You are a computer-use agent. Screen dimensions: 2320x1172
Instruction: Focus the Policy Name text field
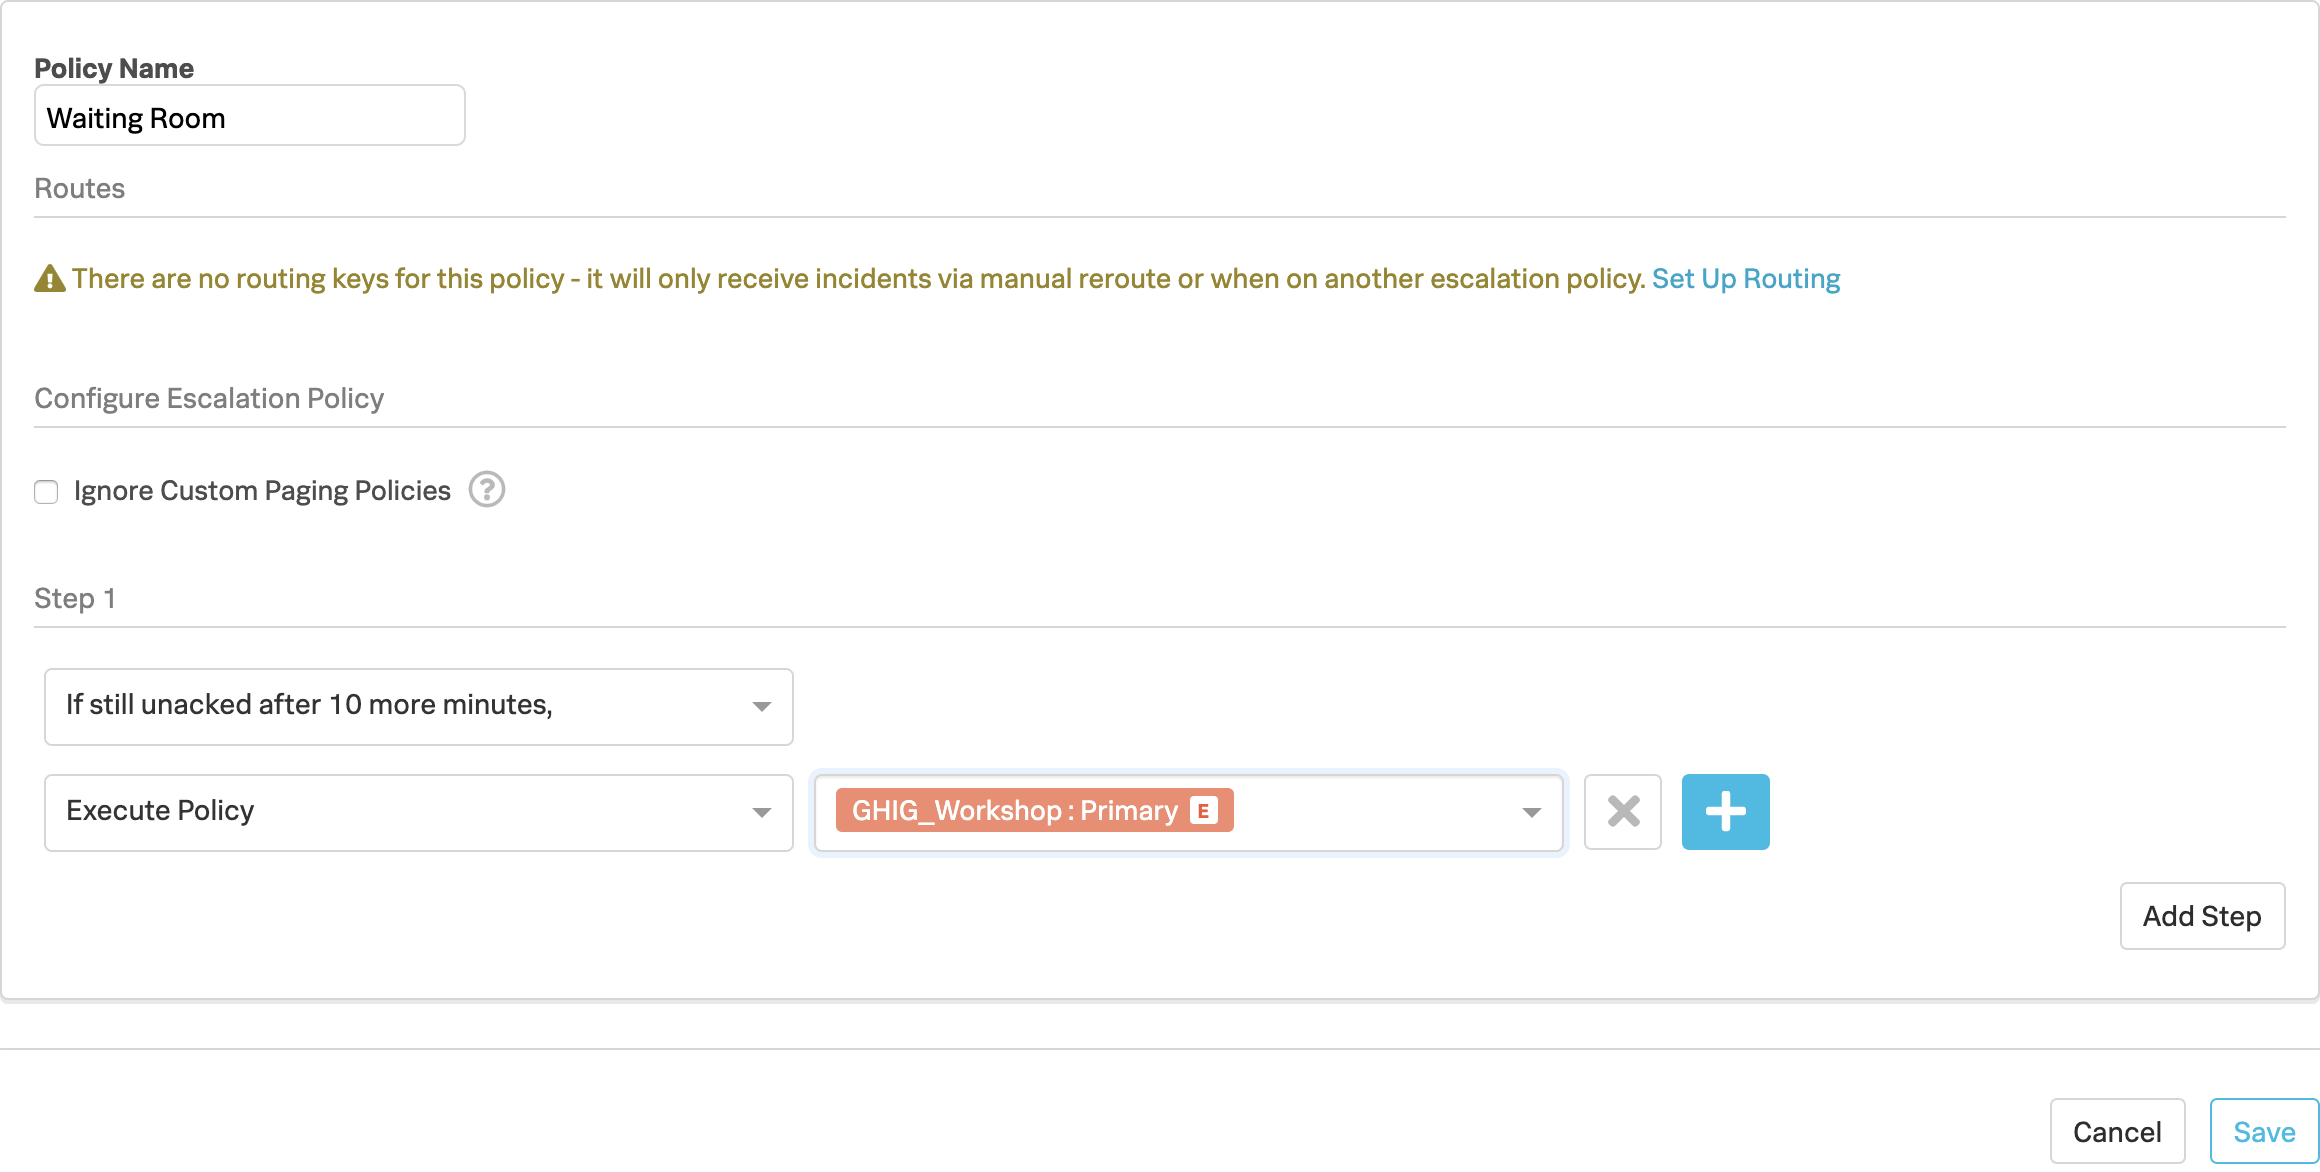coord(249,118)
